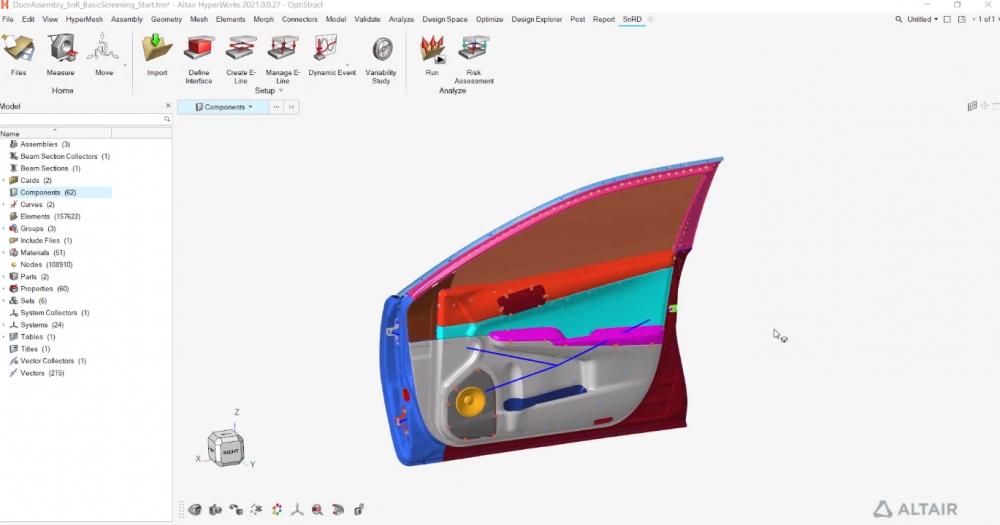Screen dimensions: 1000x525
Task: Open the Untitled page dropdown
Action: [x=922, y=19]
